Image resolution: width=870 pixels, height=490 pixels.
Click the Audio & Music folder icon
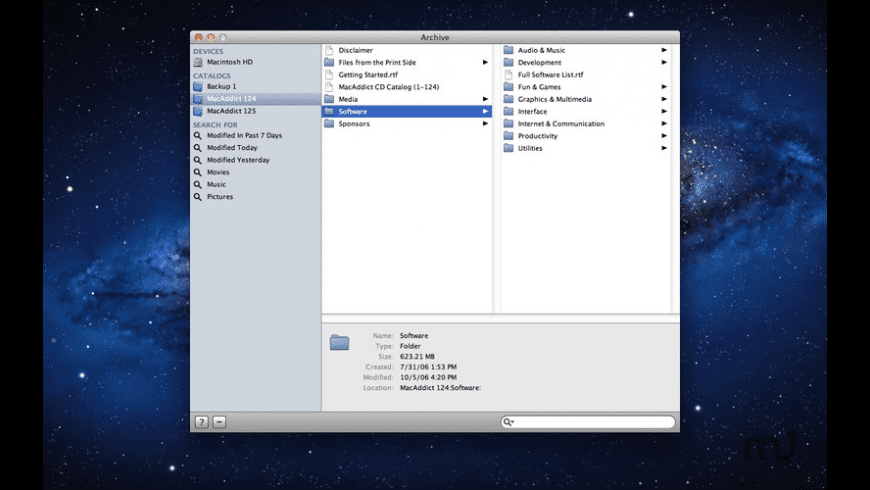508,50
